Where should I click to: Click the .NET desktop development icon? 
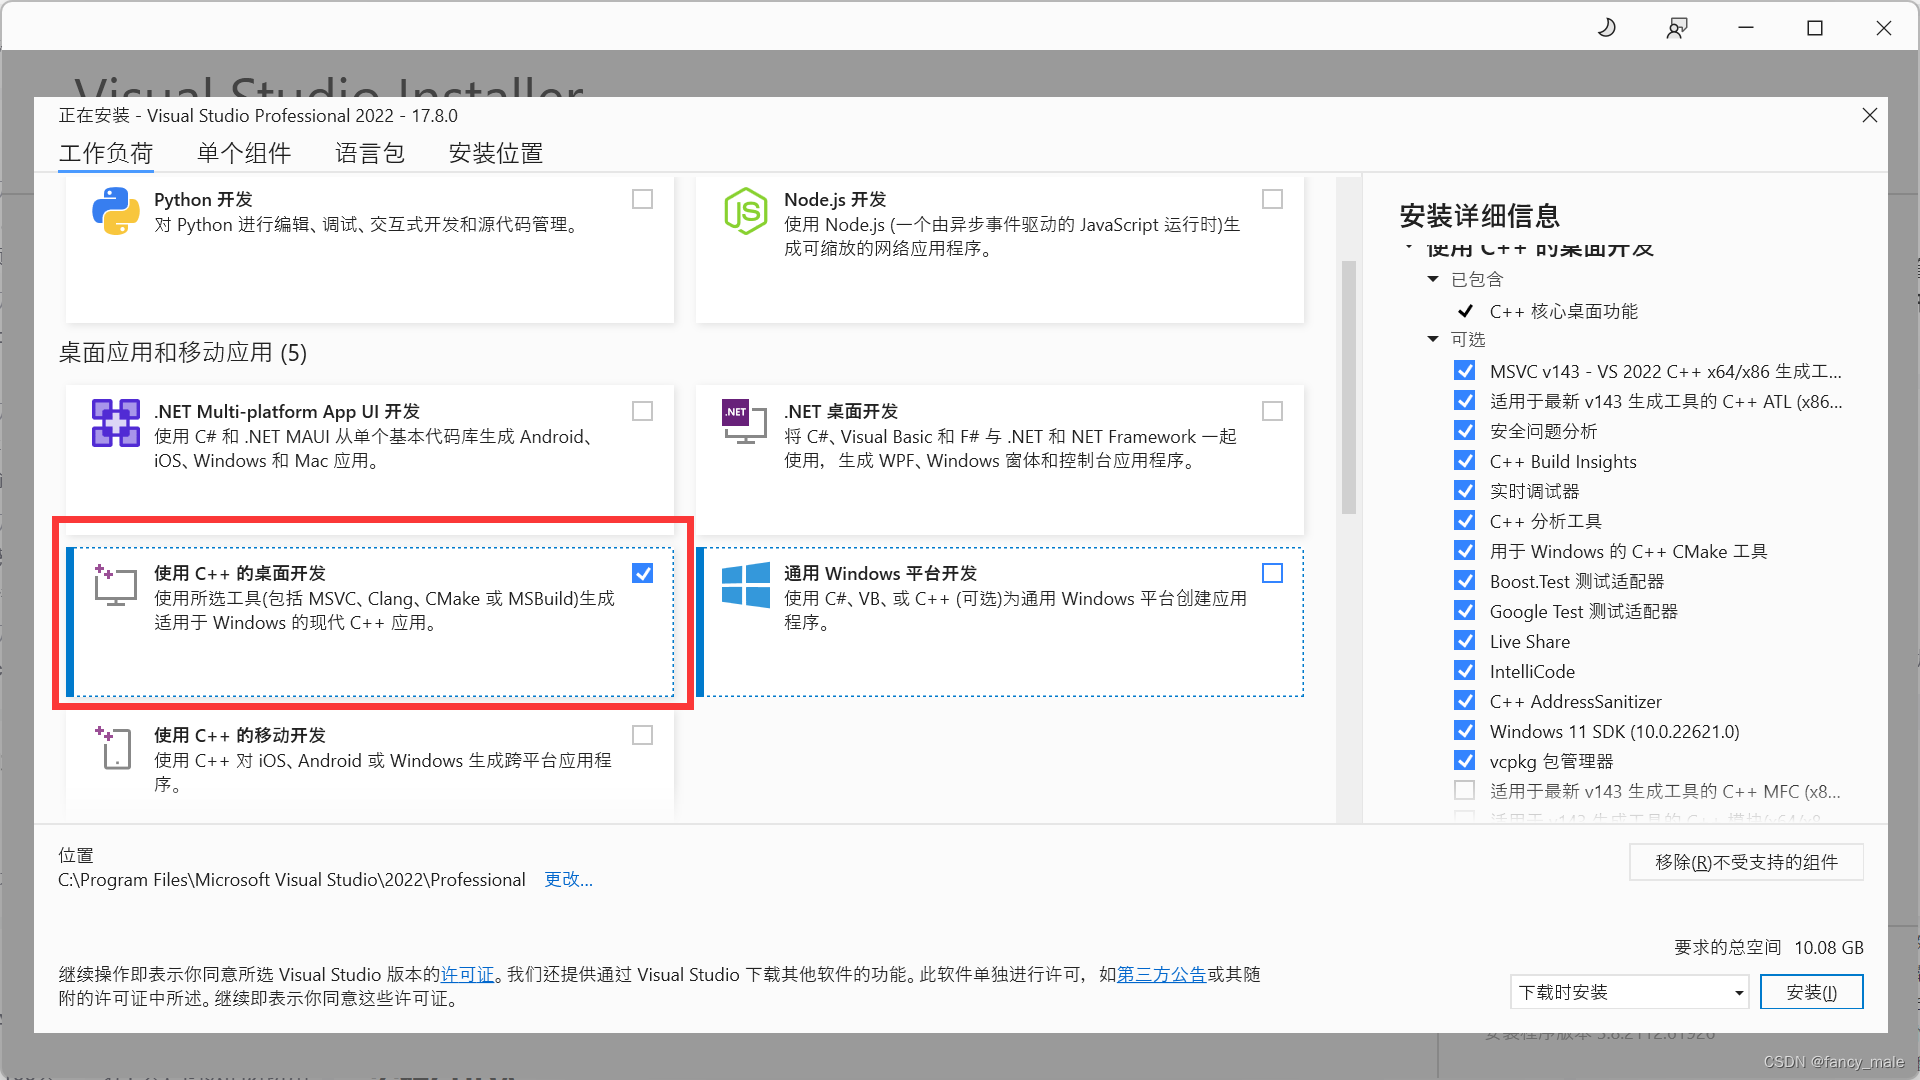[744, 422]
